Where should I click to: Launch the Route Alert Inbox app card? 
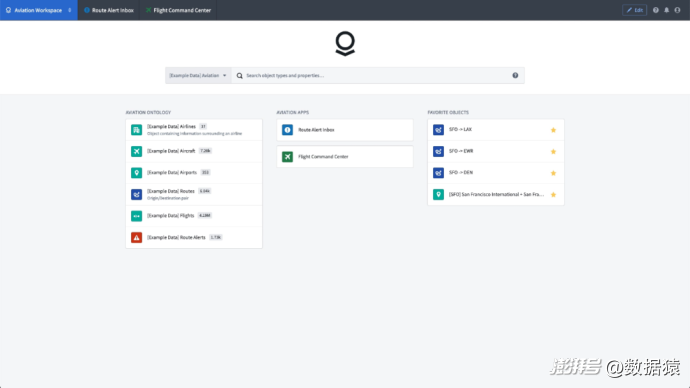(345, 130)
